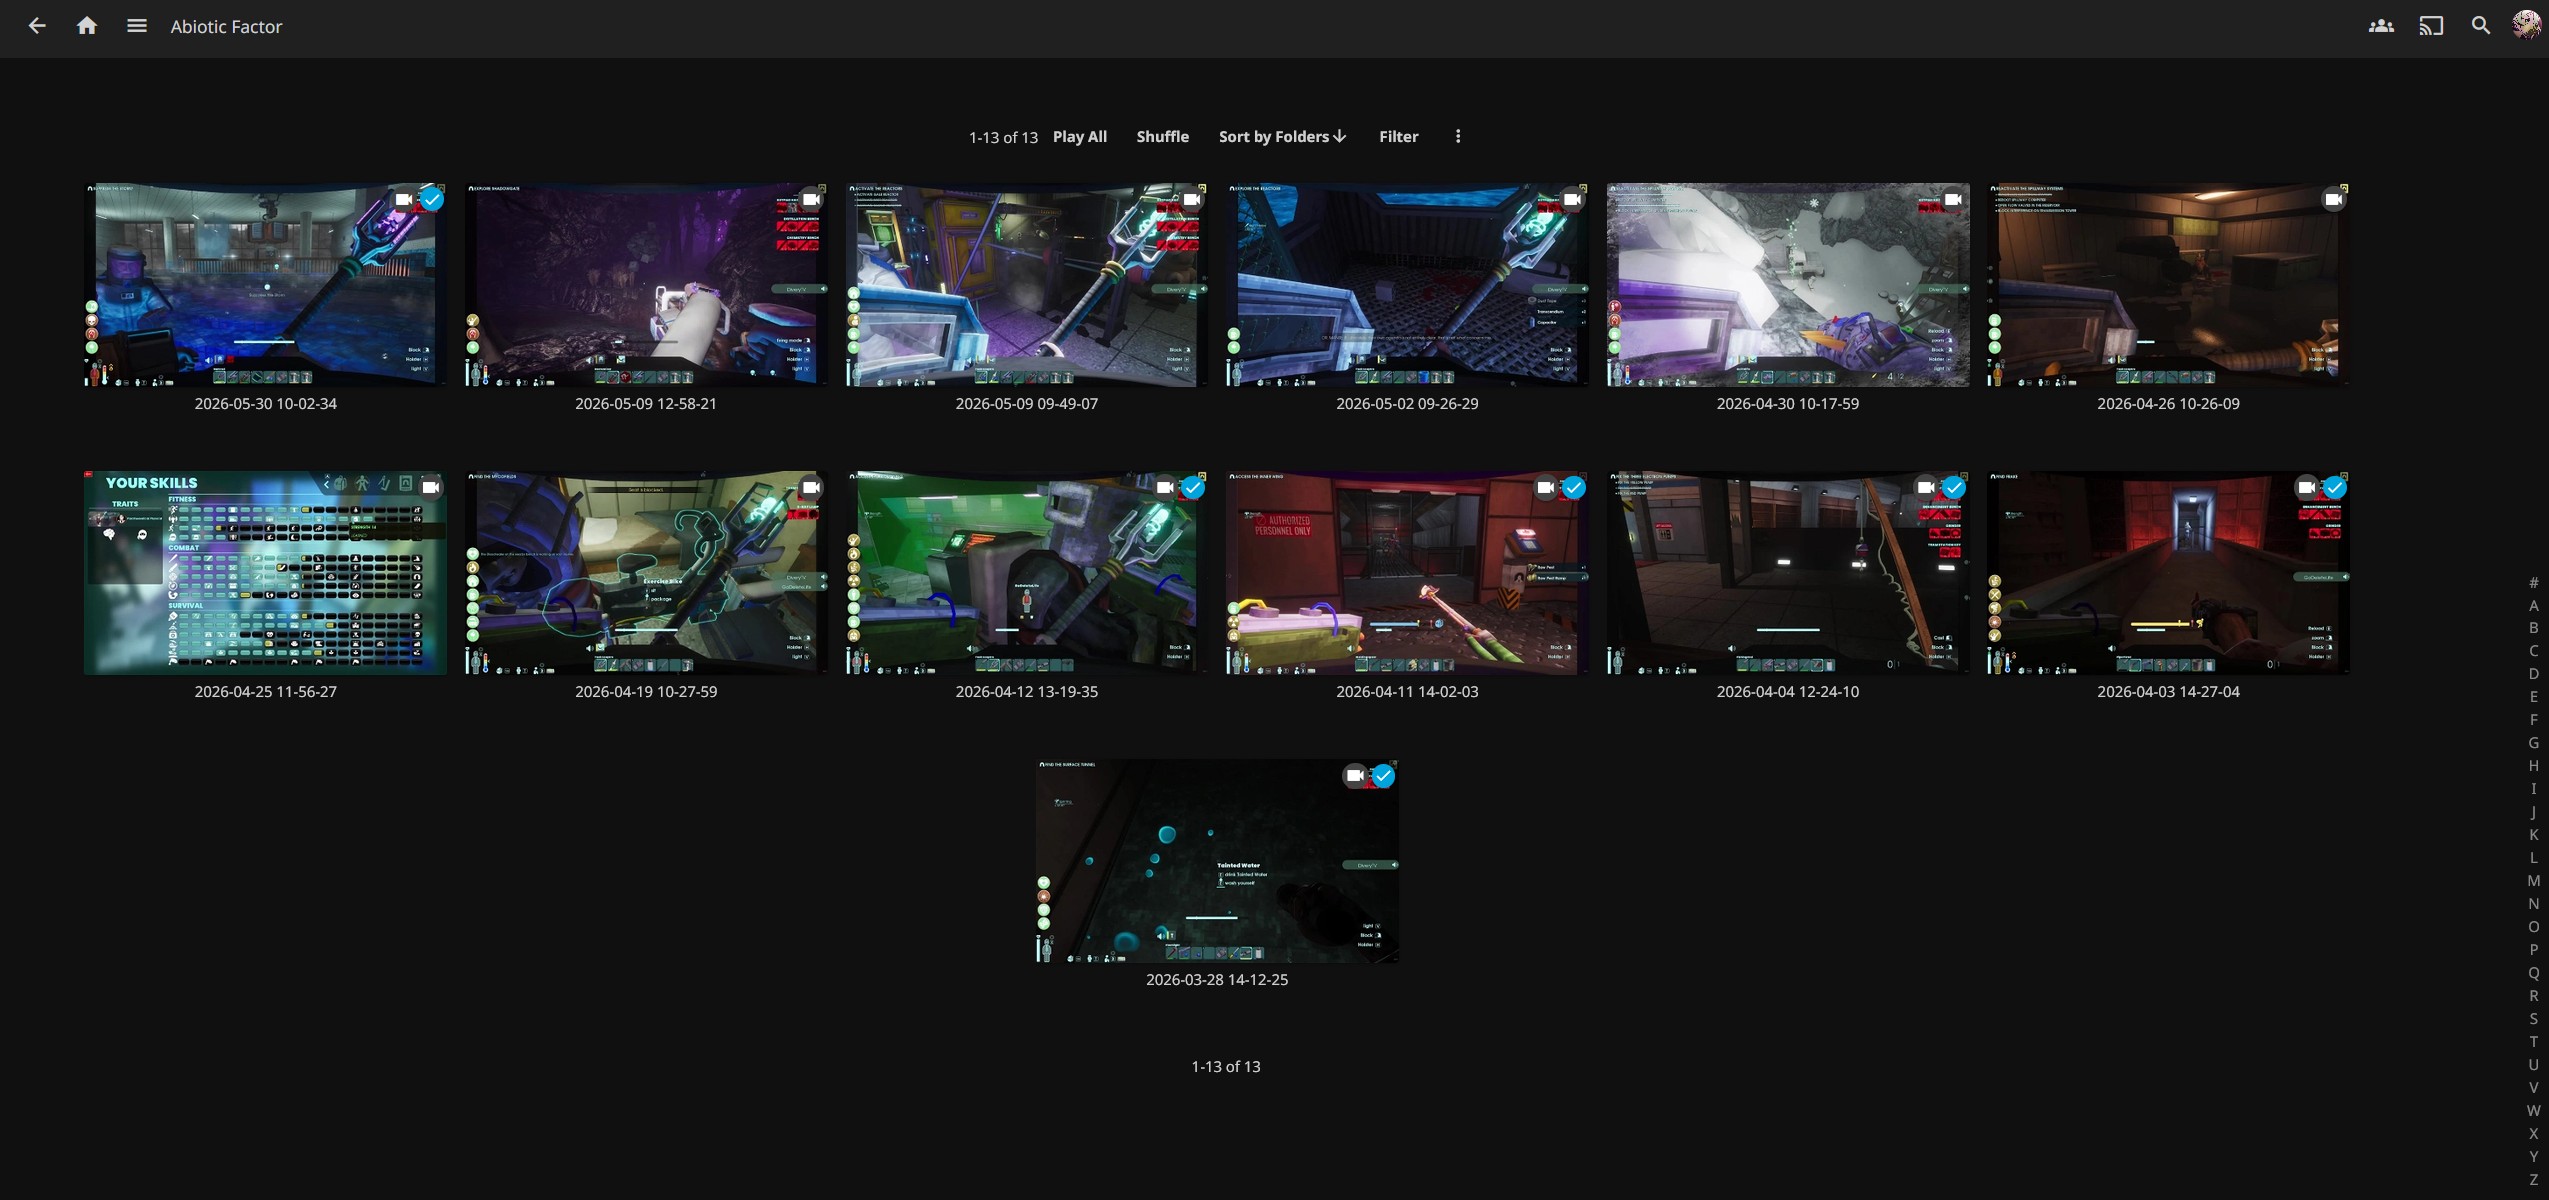The width and height of the screenshot is (2549, 1200).
Task: Click the Shuffle button
Action: [x=1162, y=136]
